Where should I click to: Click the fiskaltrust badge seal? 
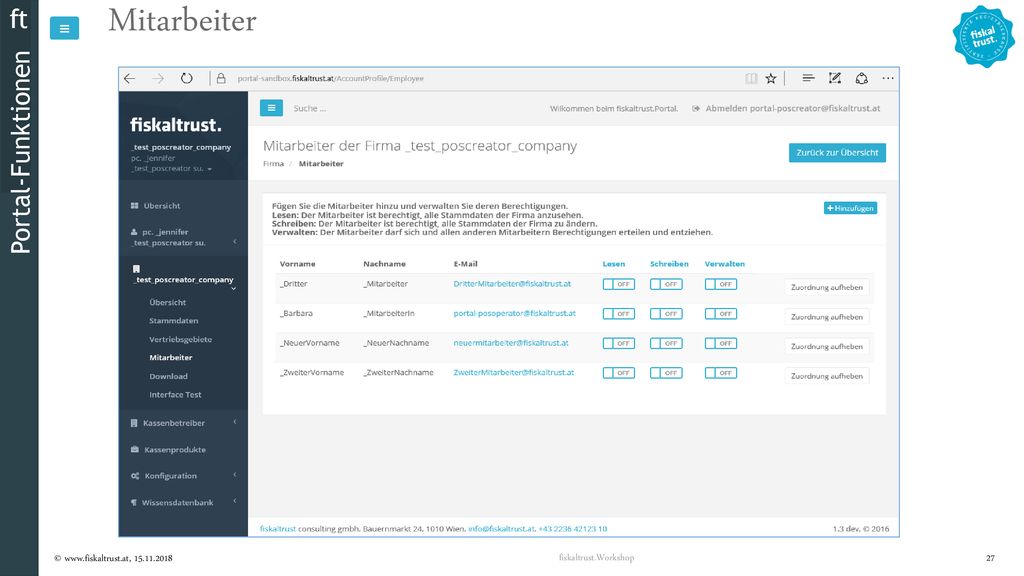click(x=984, y=37)
